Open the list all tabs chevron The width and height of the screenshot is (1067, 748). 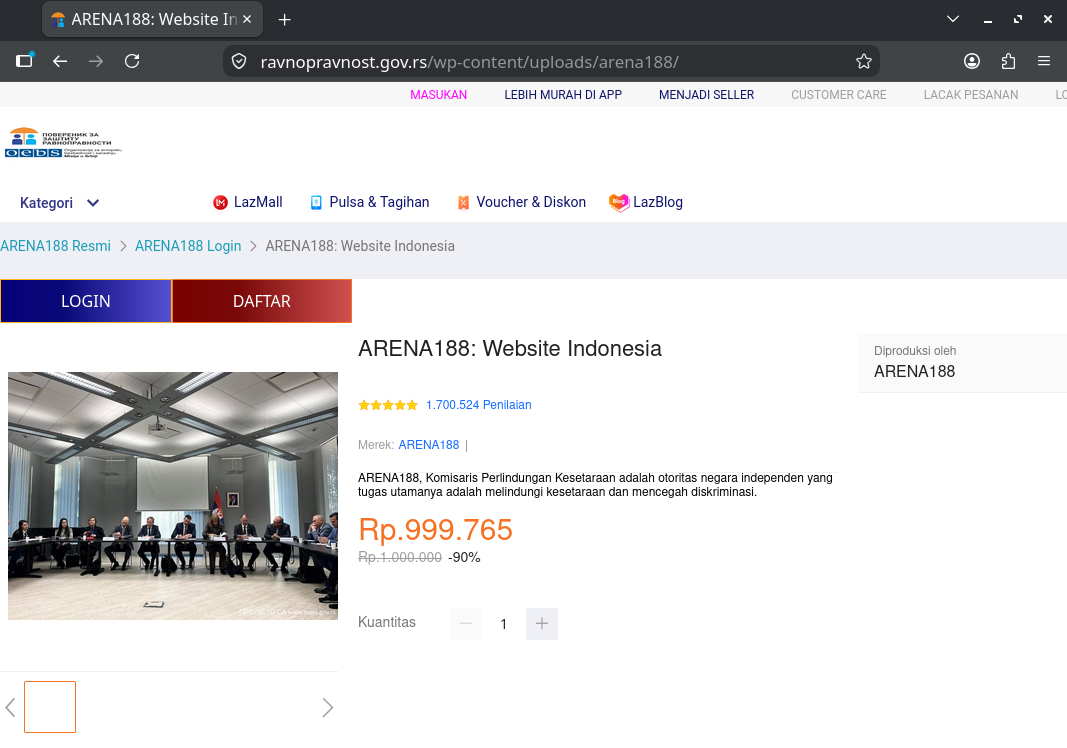(x=953, y=19)
